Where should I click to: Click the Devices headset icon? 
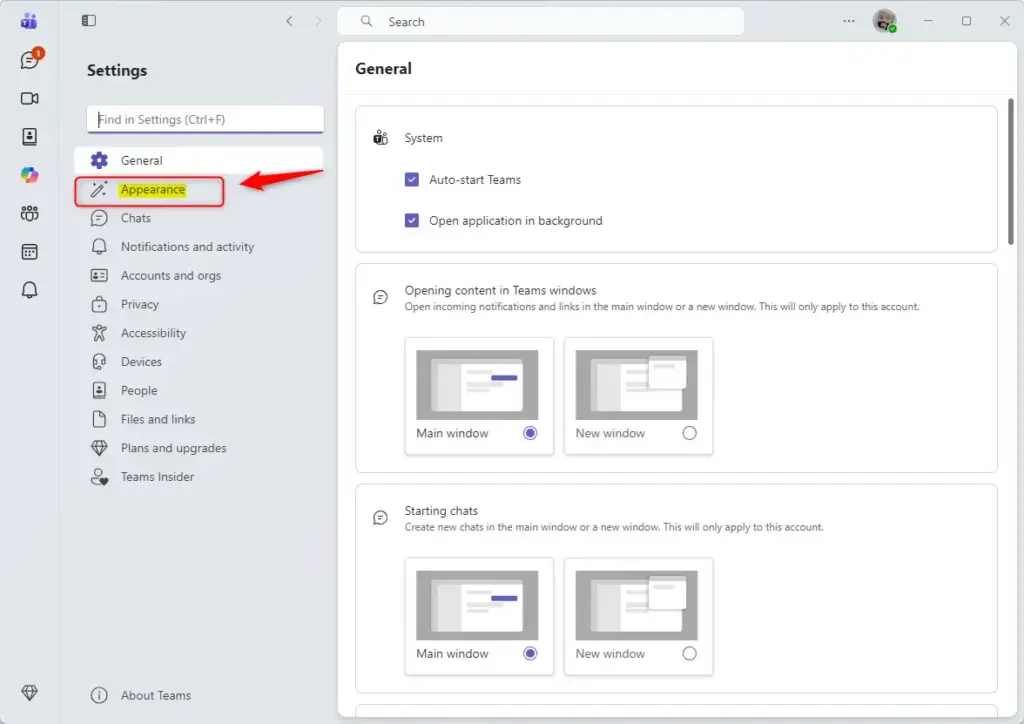pyautogui.click(x=99, y=362)
